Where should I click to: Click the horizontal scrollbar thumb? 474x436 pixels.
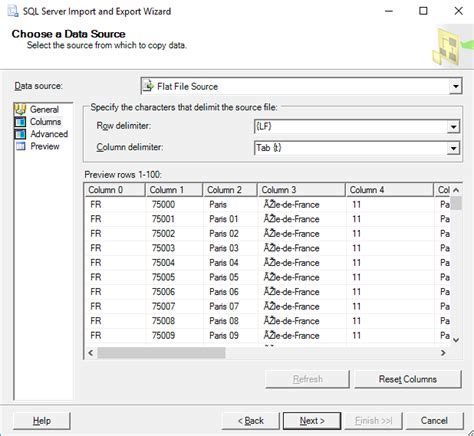(x=161, y=353)
